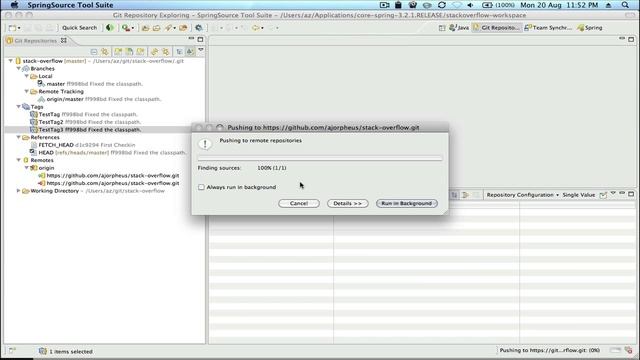Open the Properties view menu triangle
640x360 pixels.
pos(613,193)
